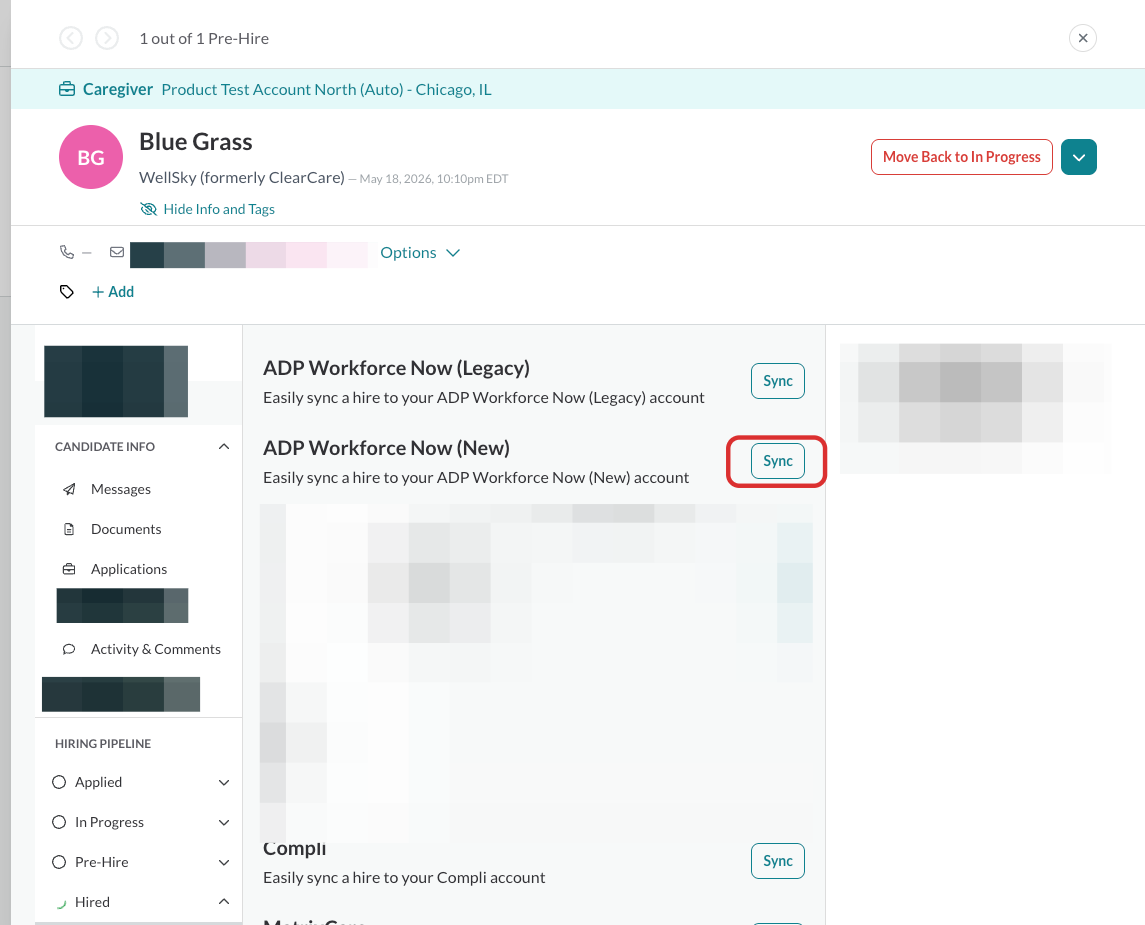Add a new tag
1145x925 pixels.
click(113, 291)
